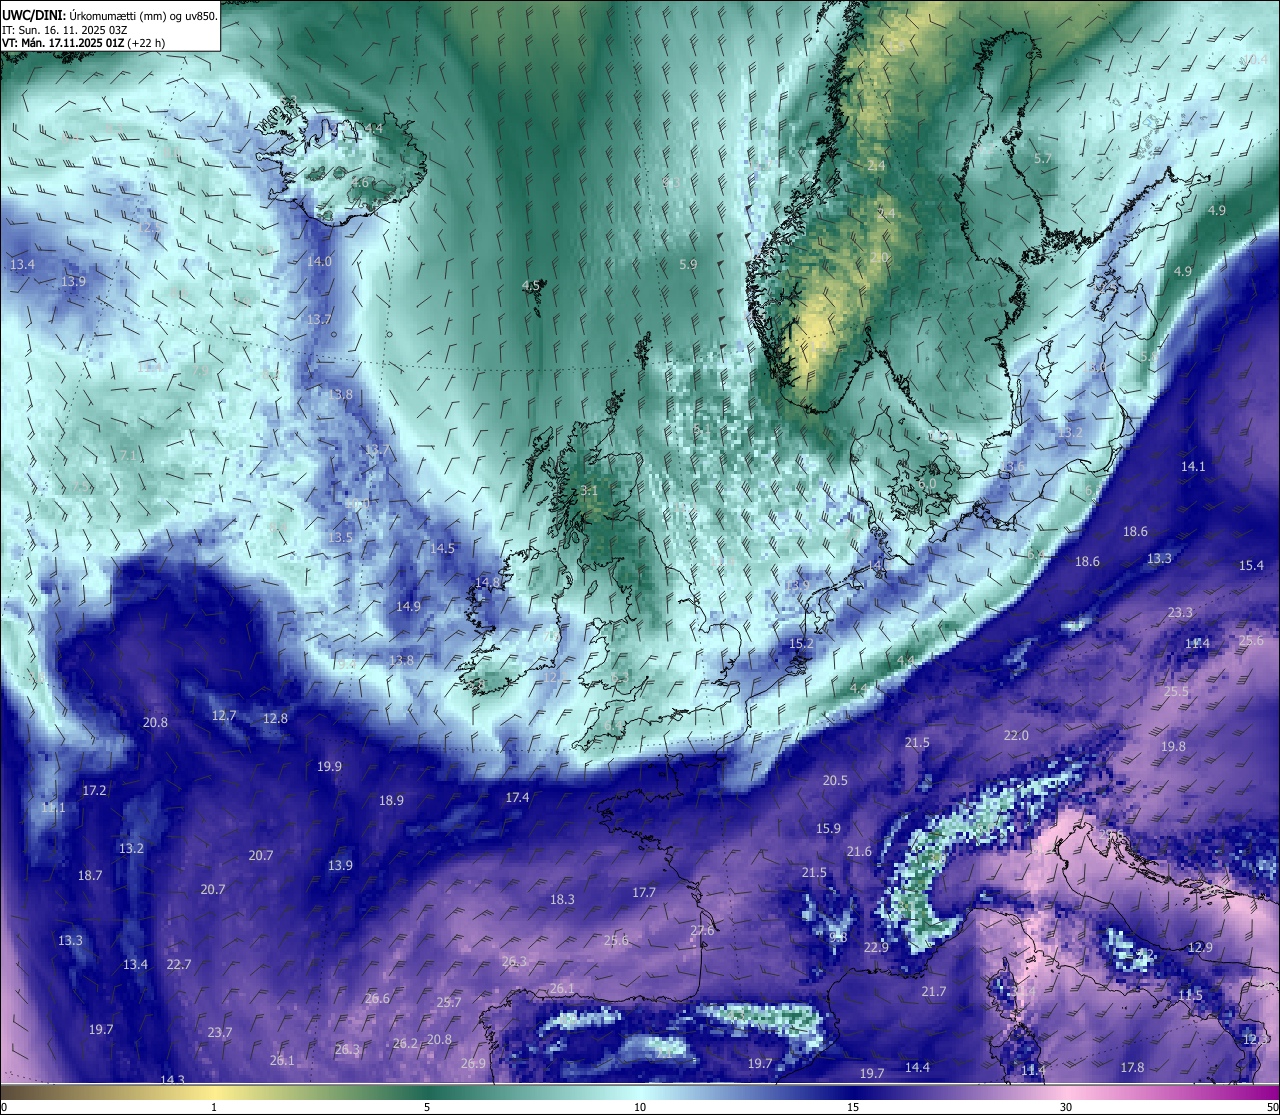Click the color scale label 5

(x=427, y=1107)
